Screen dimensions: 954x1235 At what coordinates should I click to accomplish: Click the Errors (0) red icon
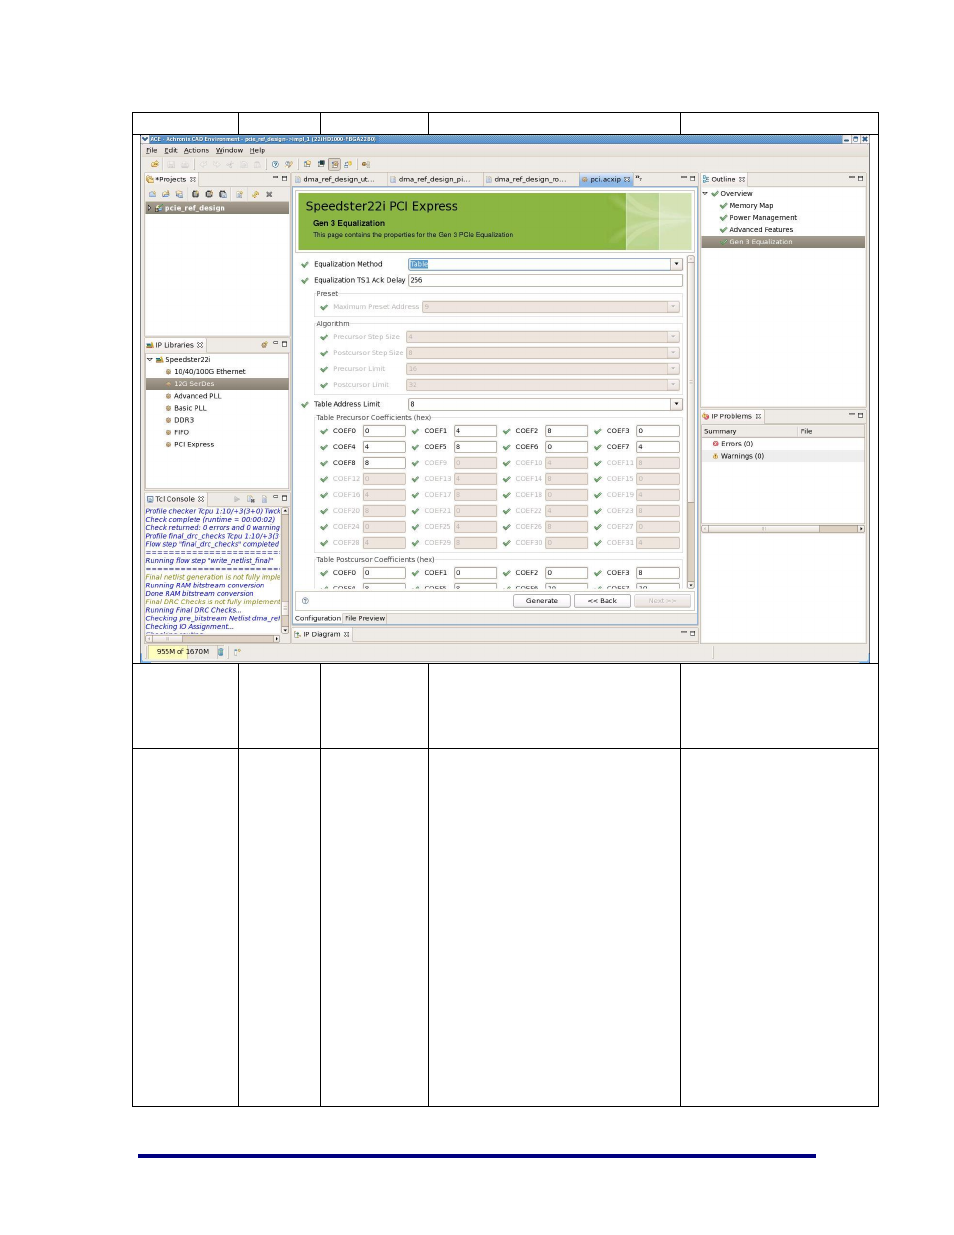[715, 444]
